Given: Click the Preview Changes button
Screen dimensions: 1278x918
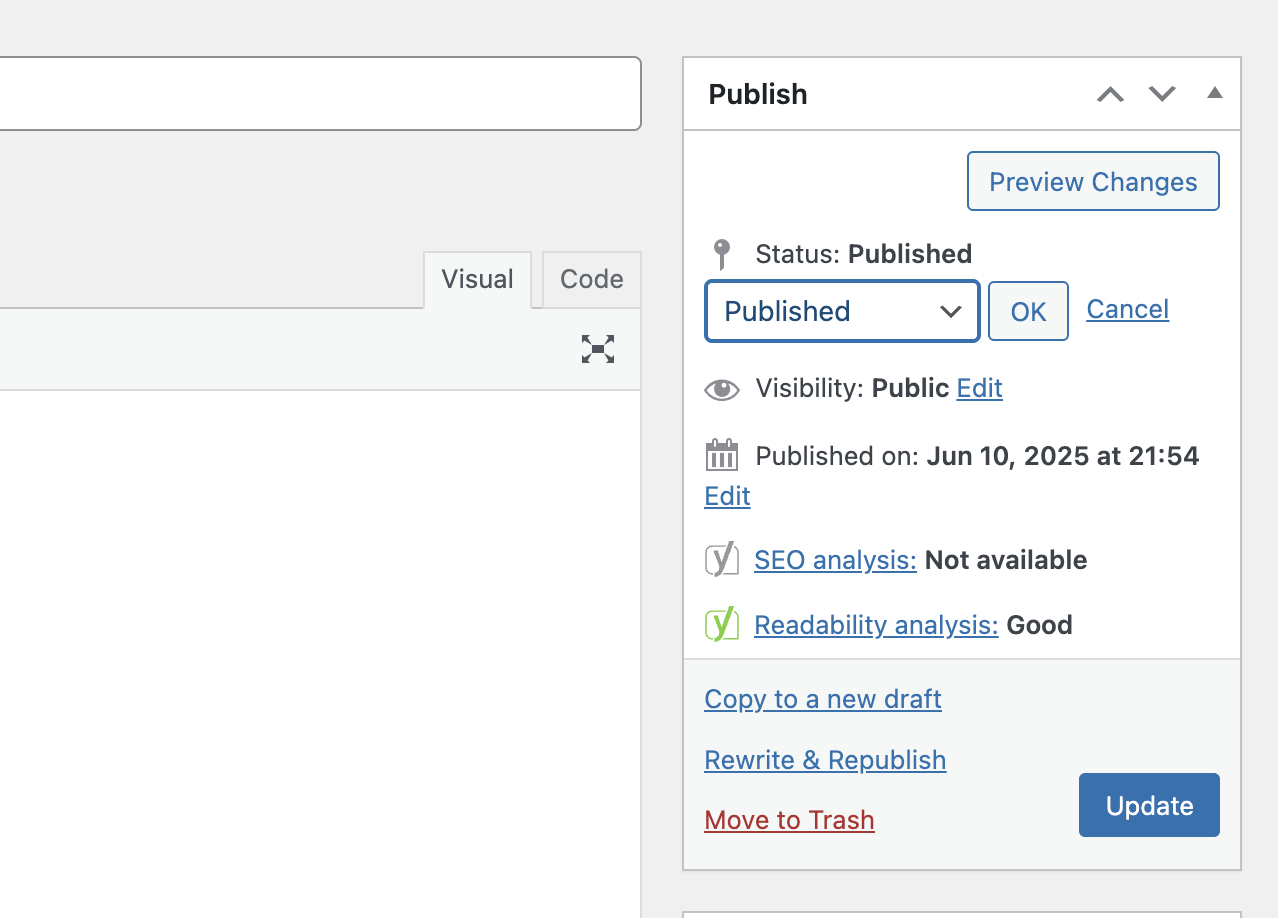Looking at the screenshot, I should coord(1093,181).
